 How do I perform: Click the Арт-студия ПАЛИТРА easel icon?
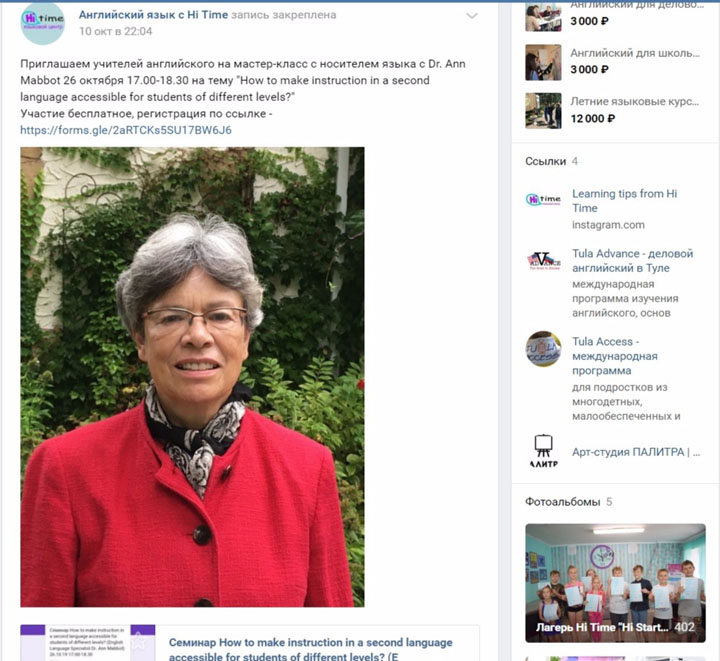click(x=543, y=451)
